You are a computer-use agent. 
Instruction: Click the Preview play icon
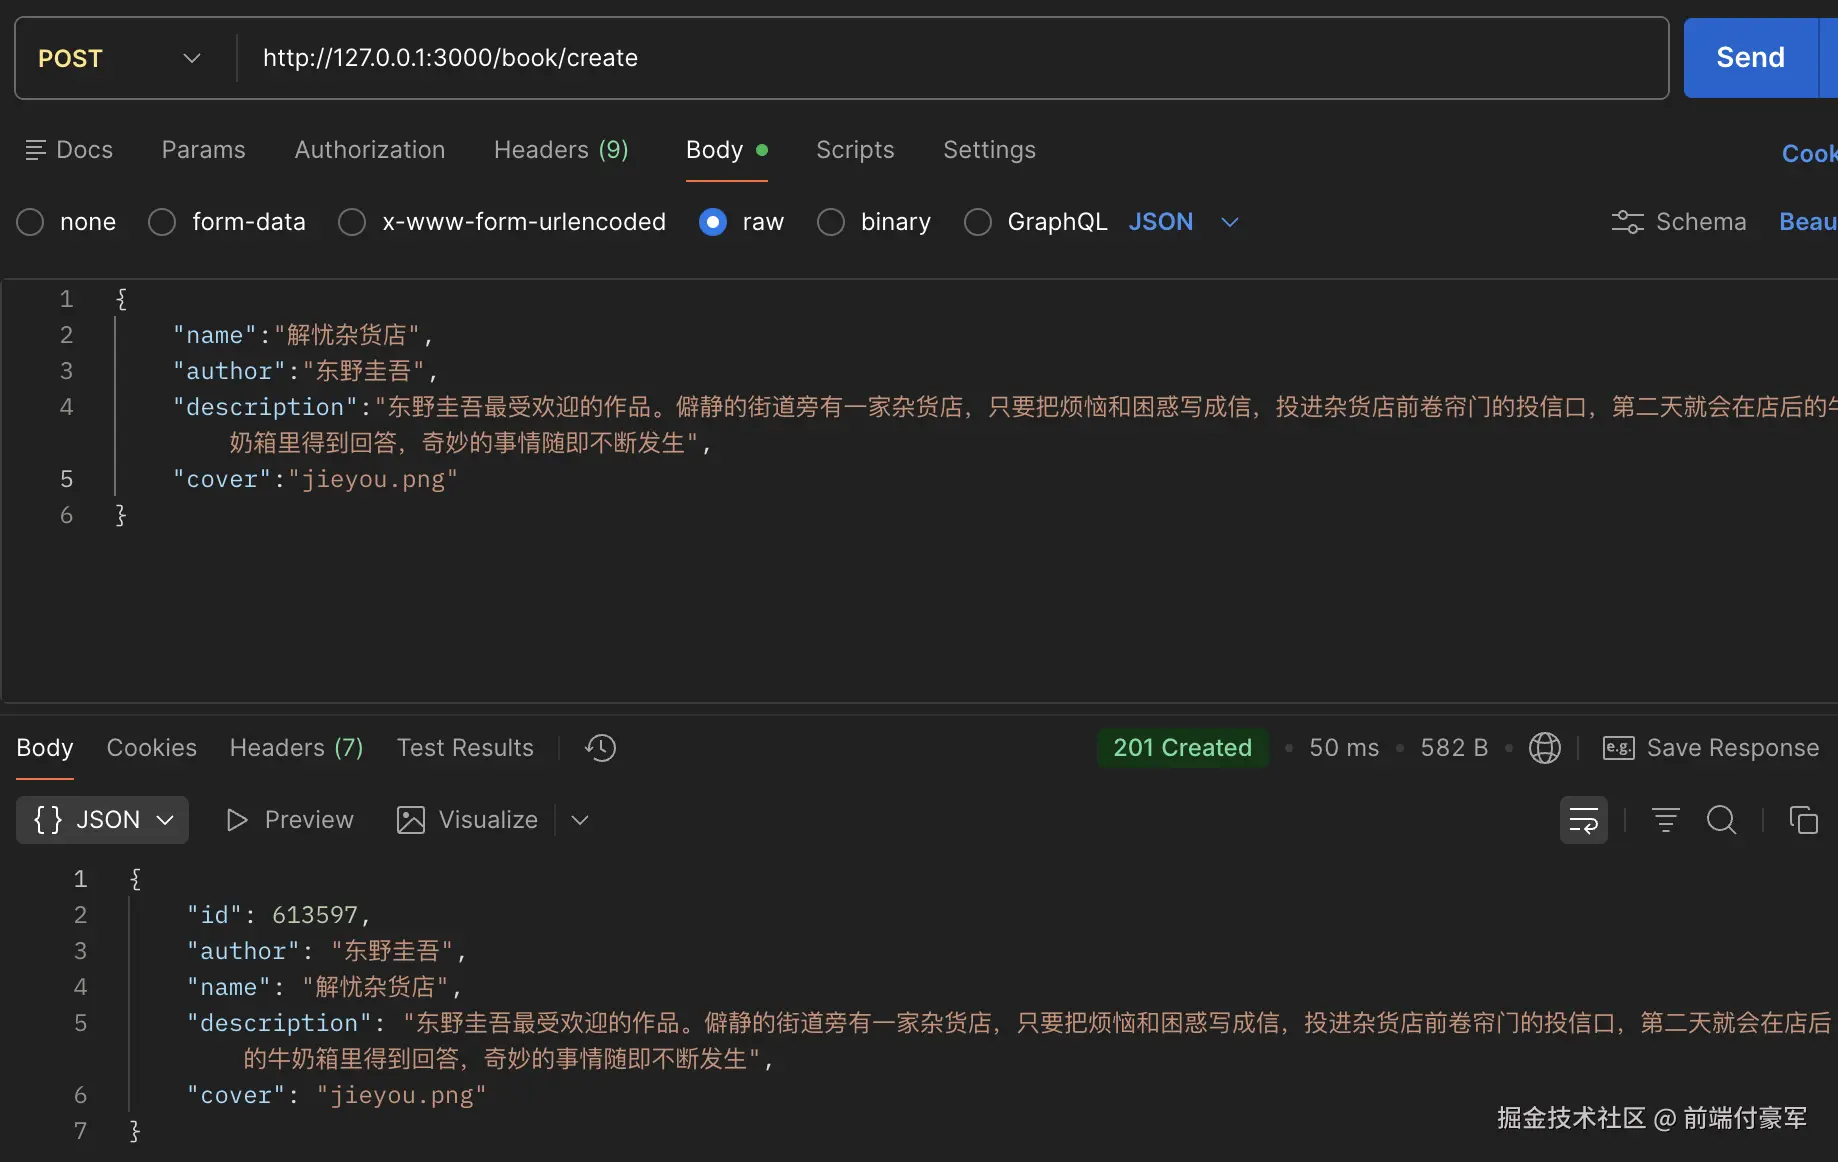(x=237, y=820)
